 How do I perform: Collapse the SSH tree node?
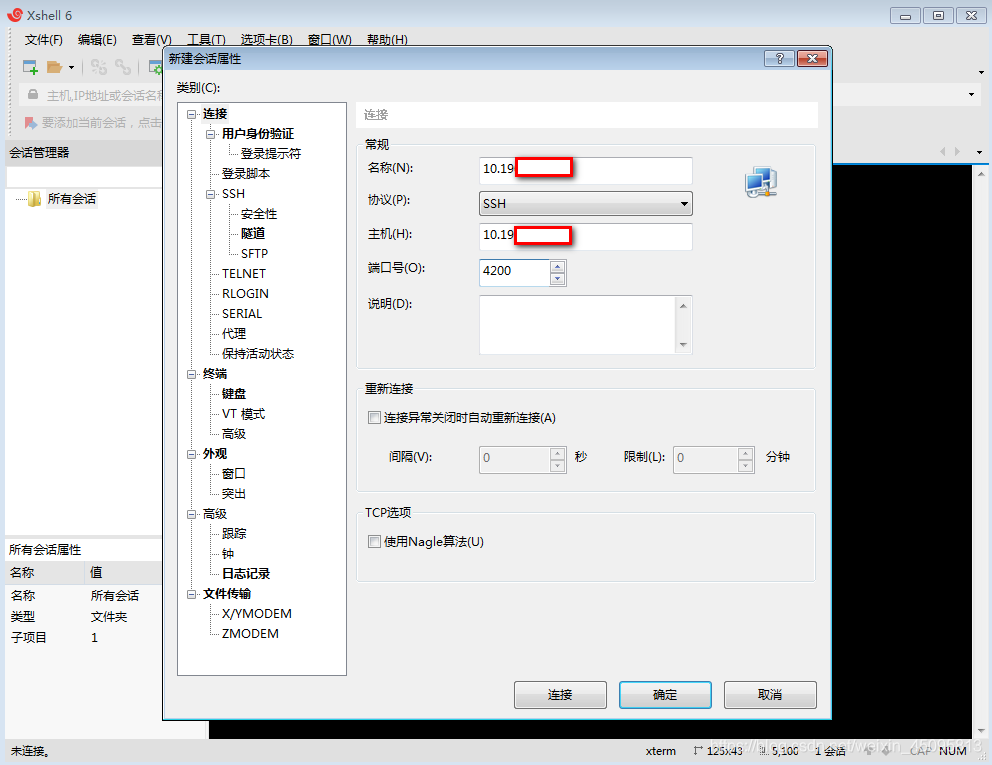coord(211,194)
